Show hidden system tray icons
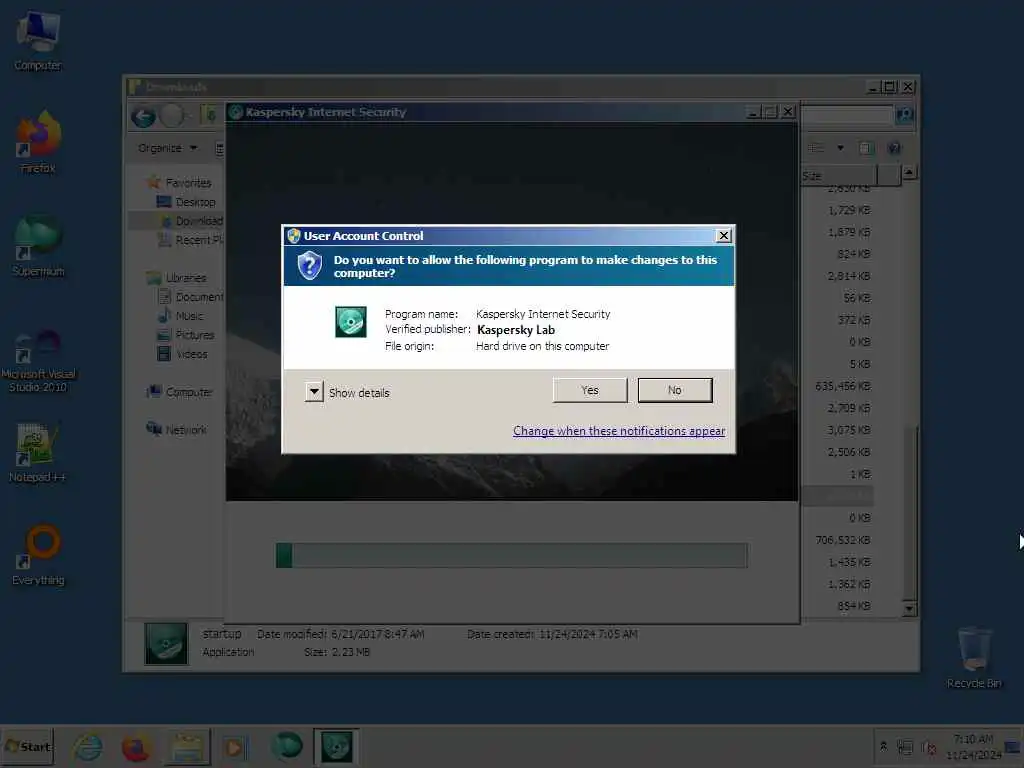 (x=884, y=746)
